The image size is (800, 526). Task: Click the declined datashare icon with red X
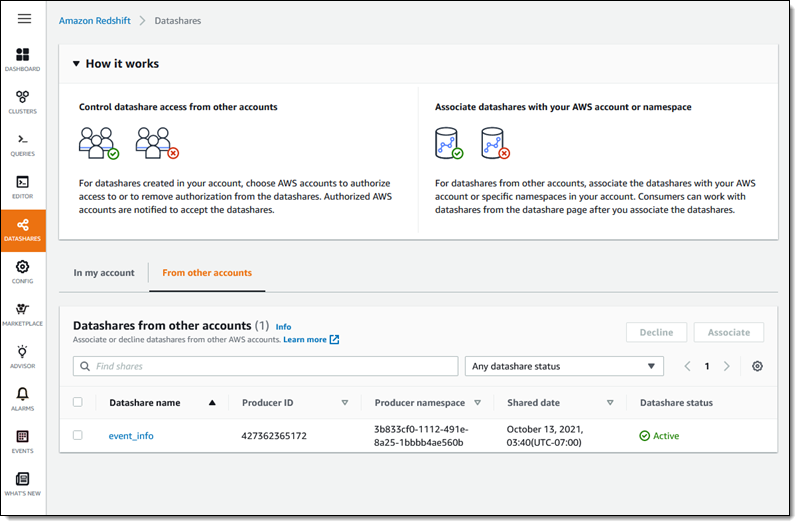coord(495,143)
